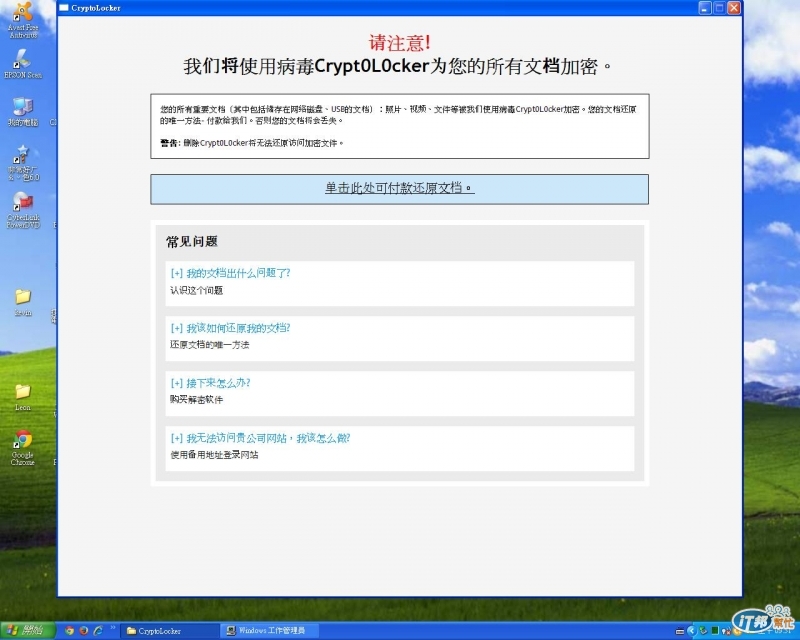This screenshot has width=800, height=640.
Task: Click 单击此处可付款还原文档 payment link
Action: click(399, 188)
